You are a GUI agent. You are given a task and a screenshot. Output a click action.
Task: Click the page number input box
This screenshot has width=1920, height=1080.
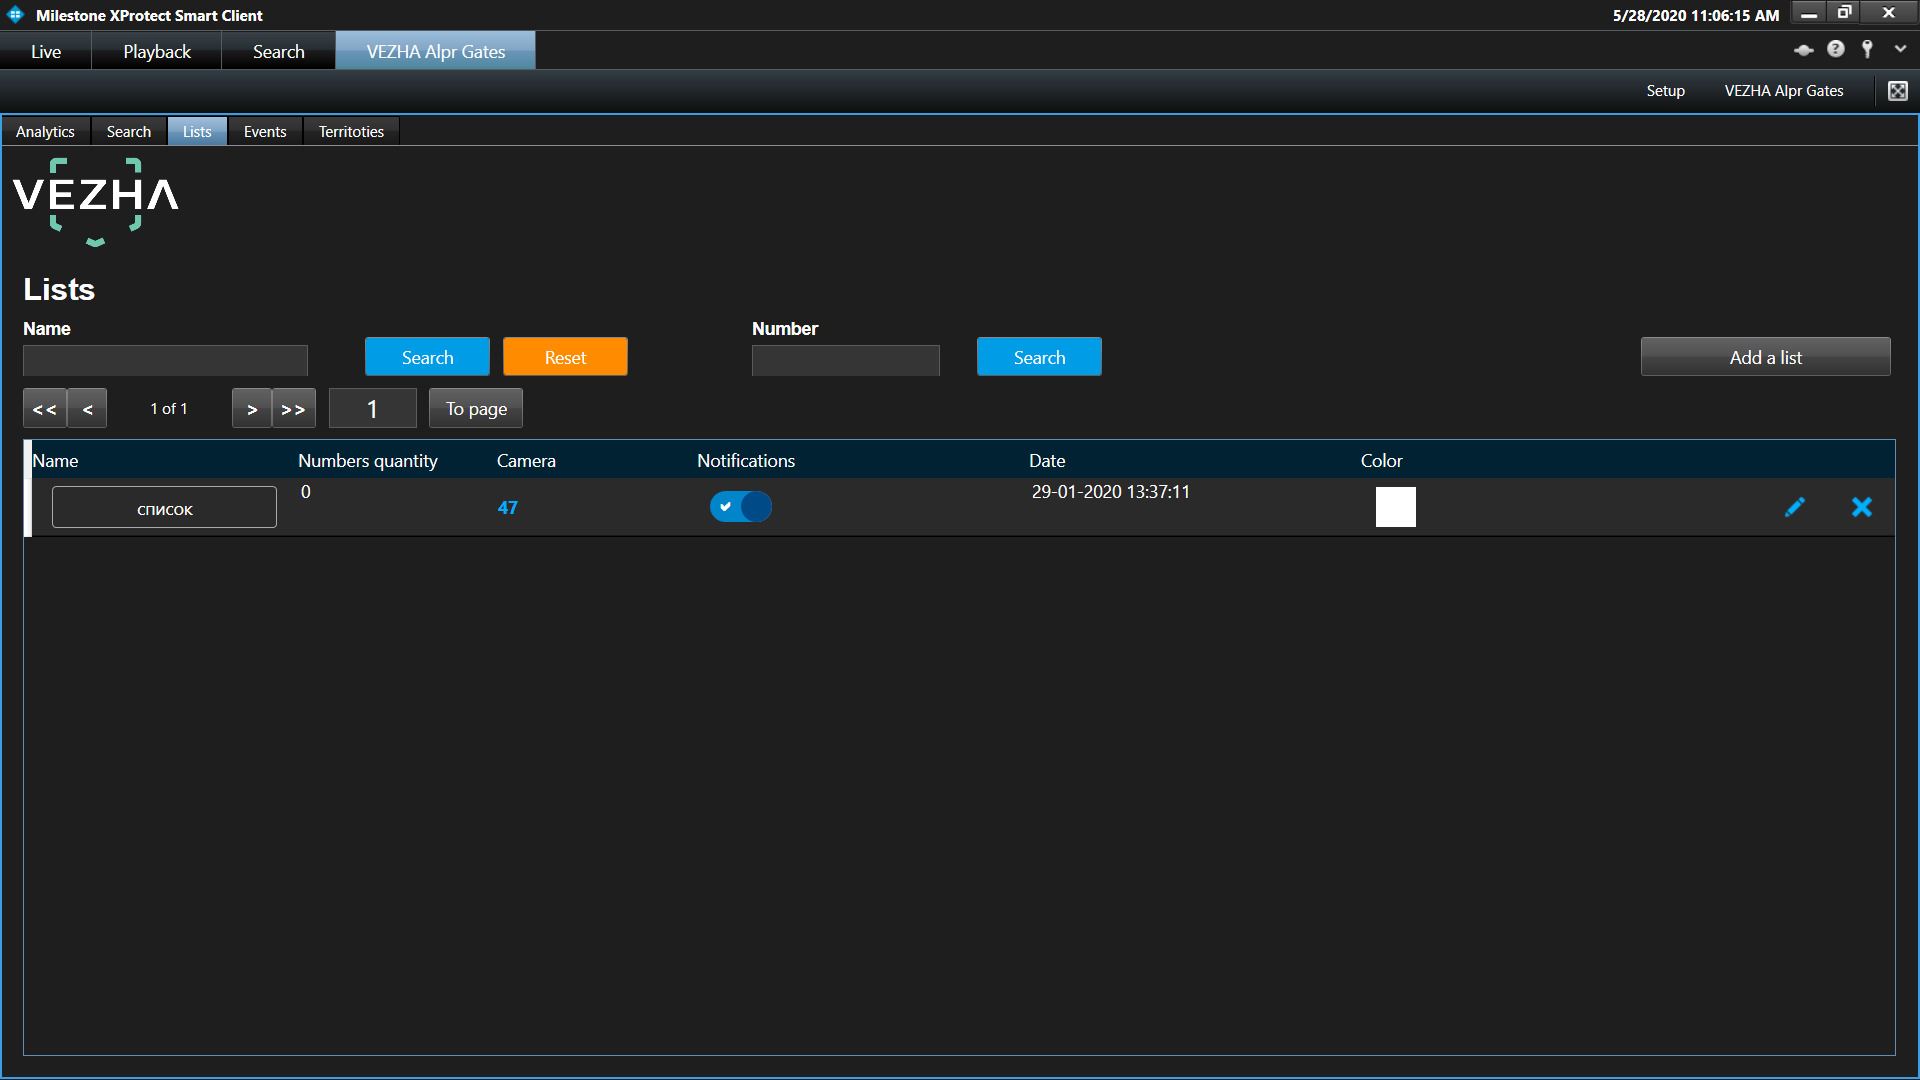click(372, 408)
